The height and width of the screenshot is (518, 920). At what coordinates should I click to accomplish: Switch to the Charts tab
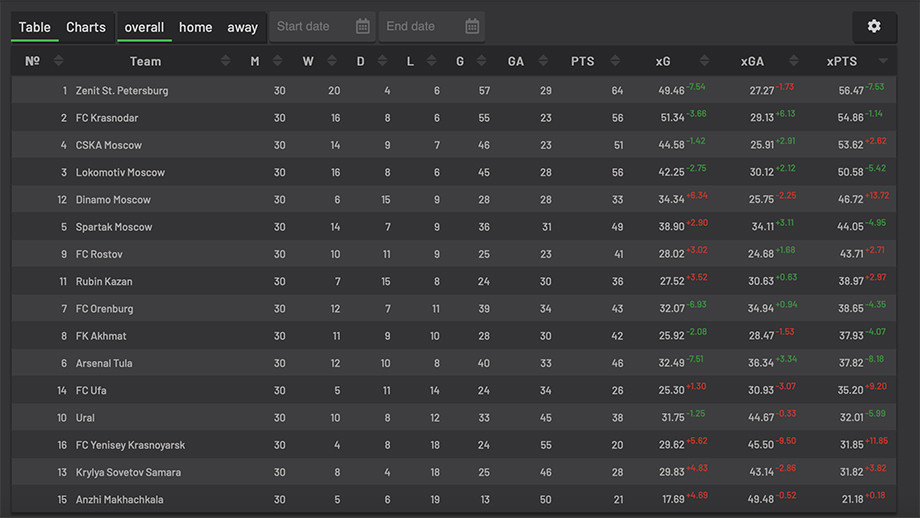pos(86,27)
